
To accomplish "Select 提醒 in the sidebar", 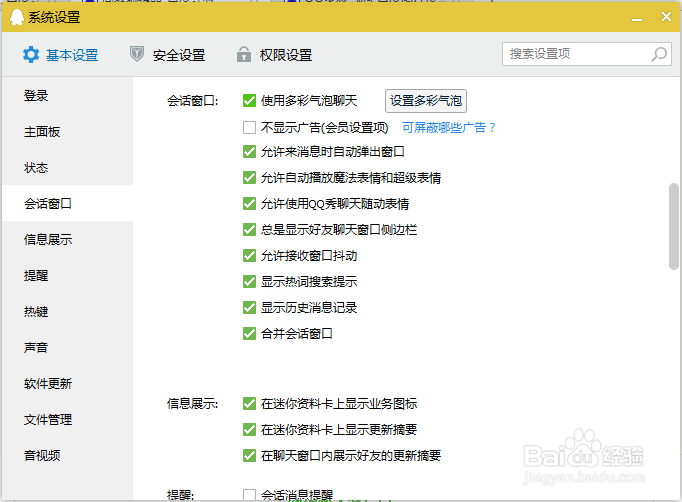I will (x=67, y=276).
